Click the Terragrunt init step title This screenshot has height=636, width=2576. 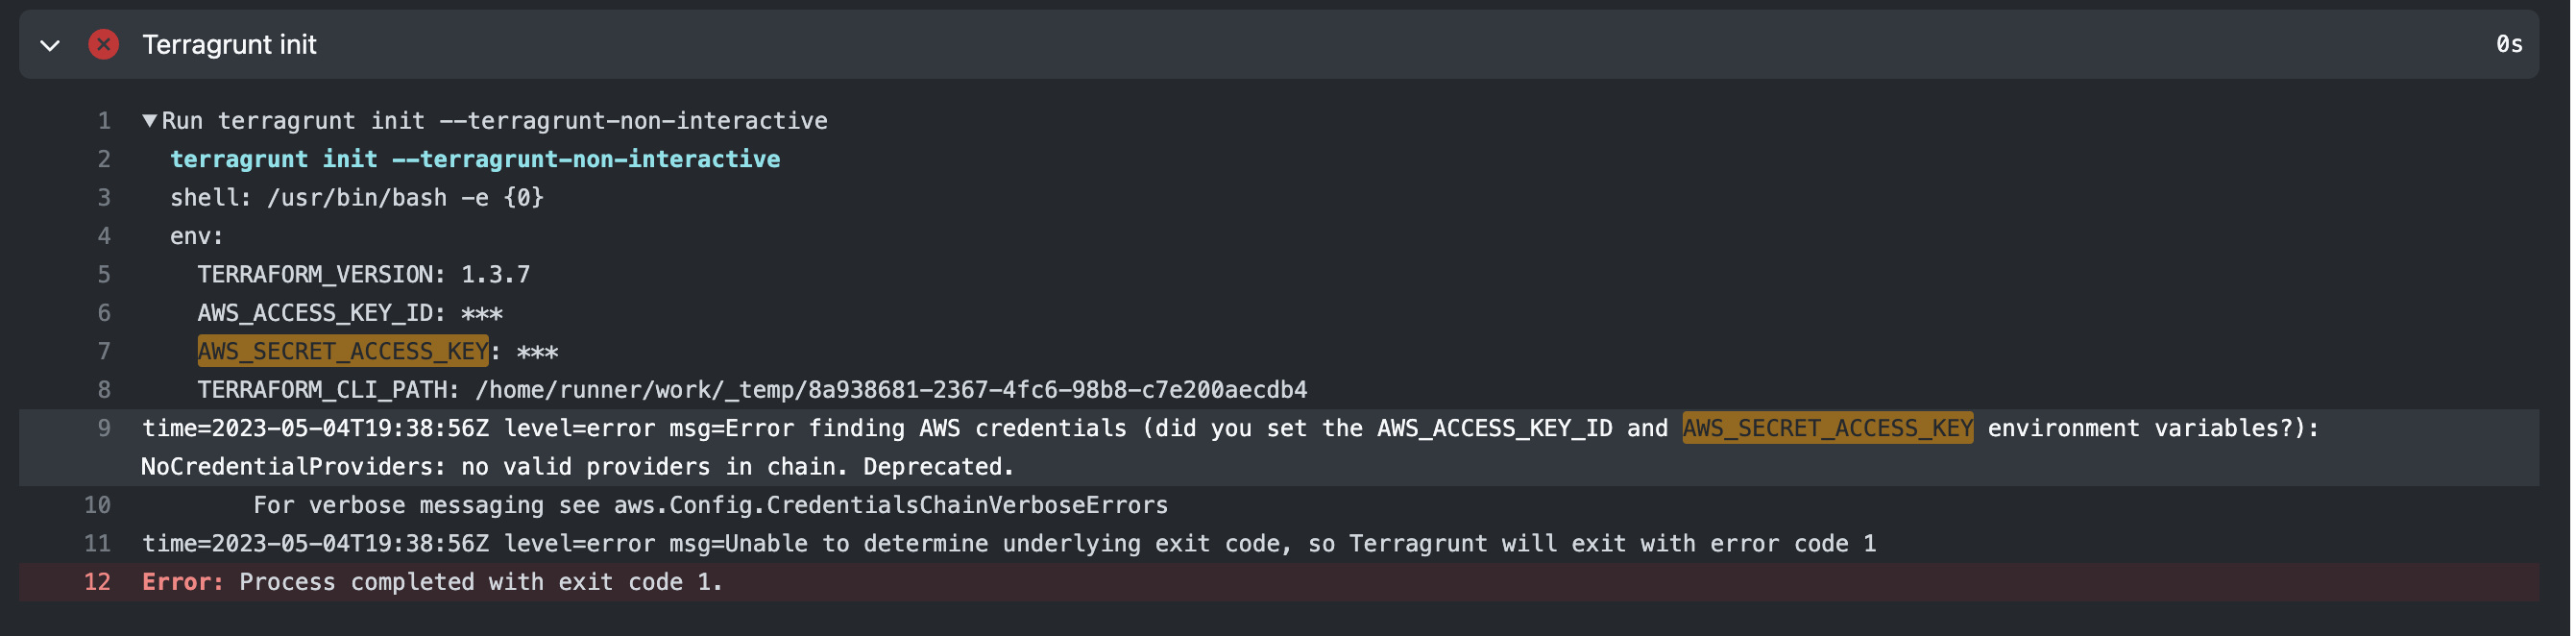(229, 44)
